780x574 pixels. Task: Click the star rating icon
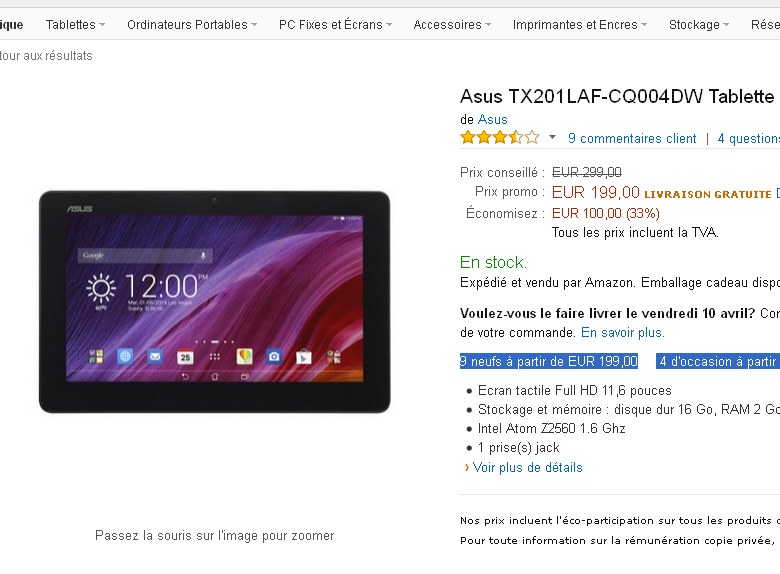tap(500, 137)
